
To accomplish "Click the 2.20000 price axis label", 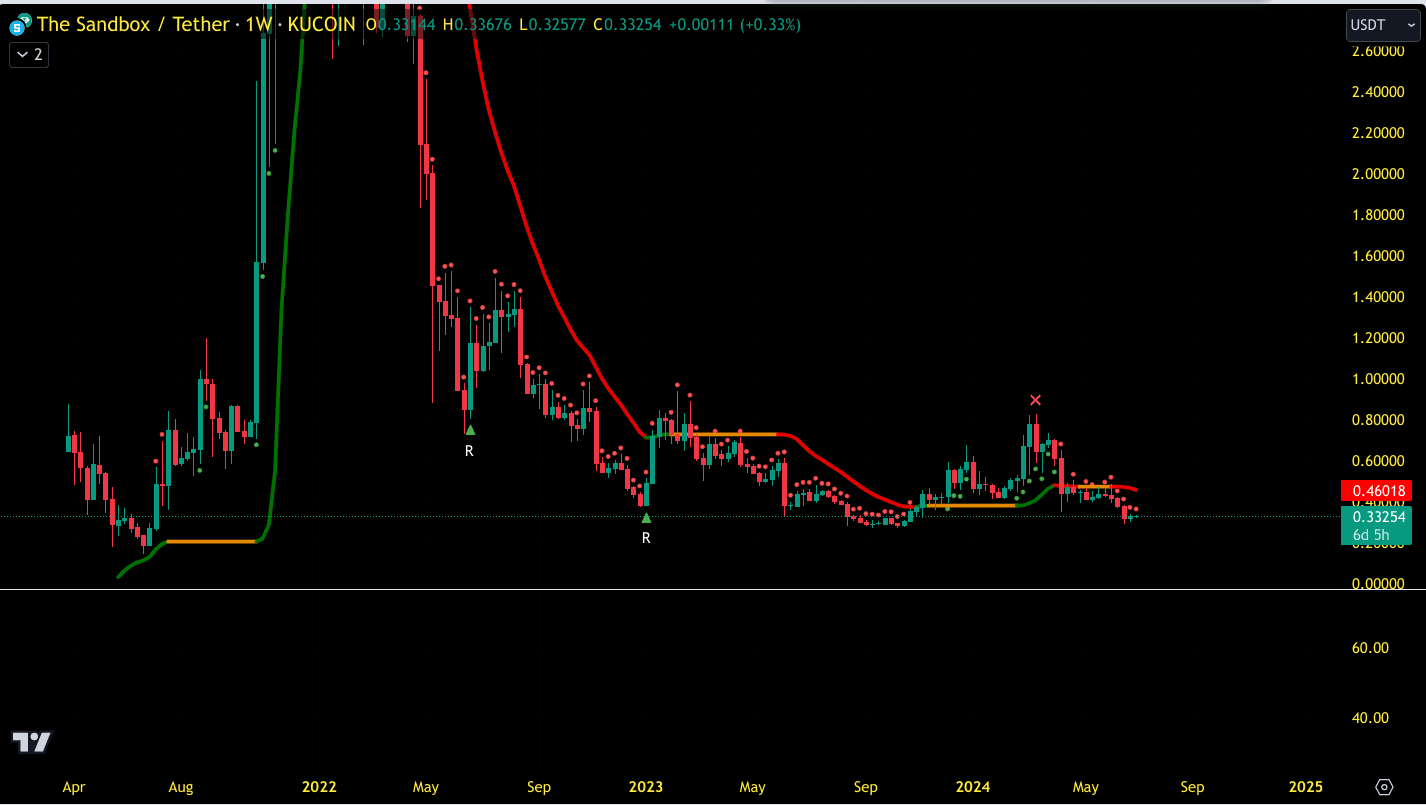I will pos(1378,133).
